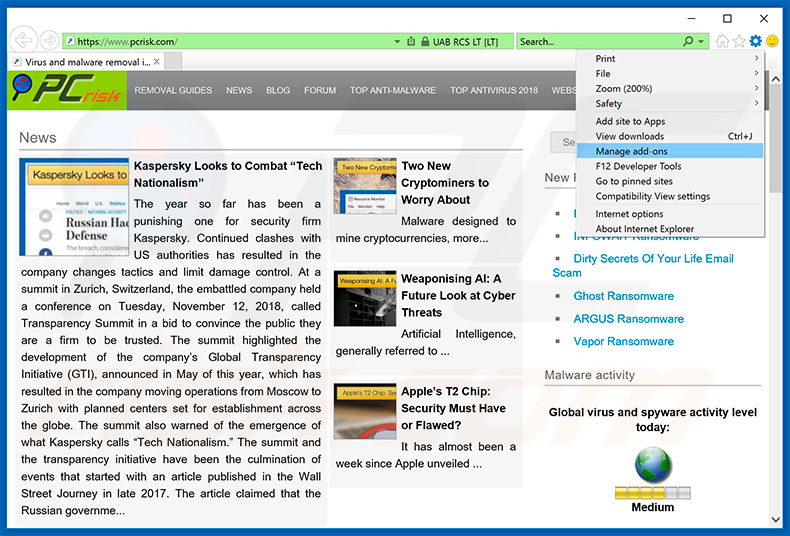Click Weaponising AI thumbnail

pos(365,298)
